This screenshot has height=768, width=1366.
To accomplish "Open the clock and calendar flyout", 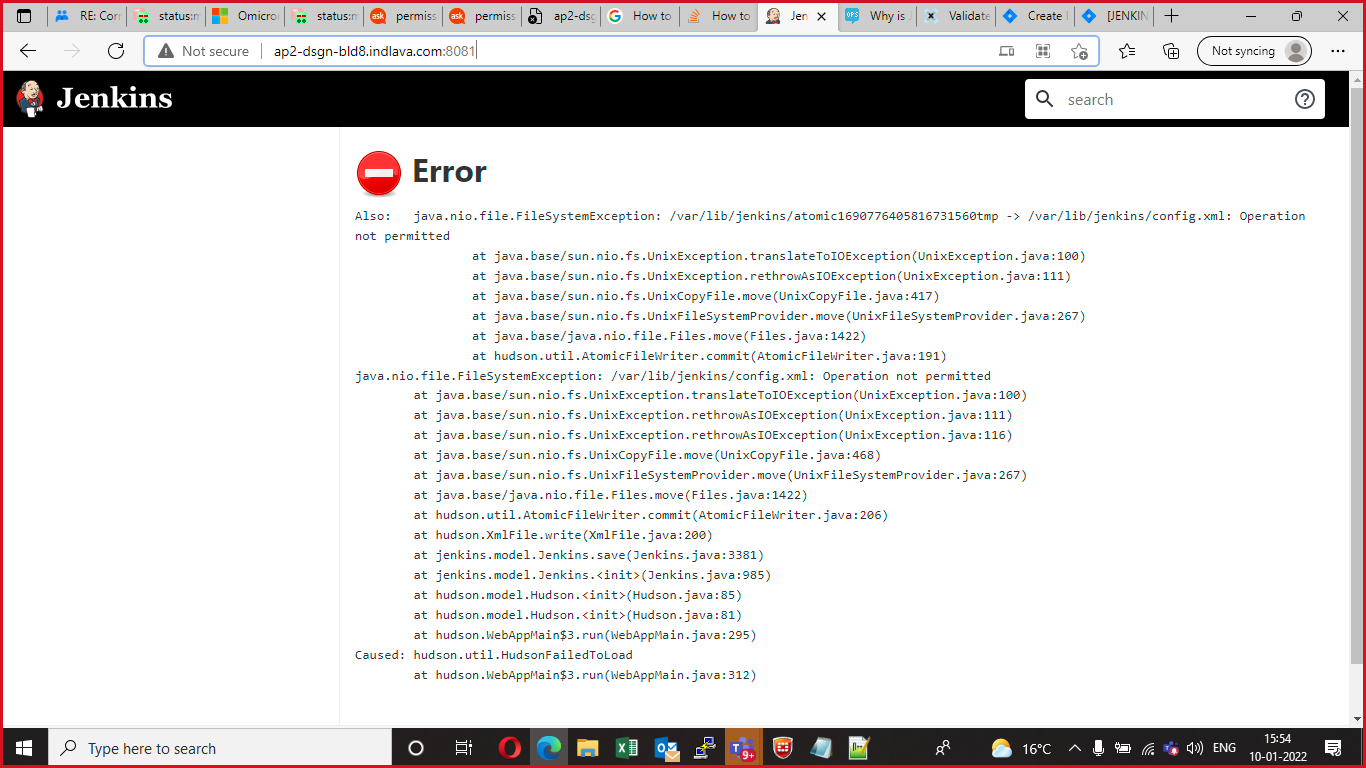I will pyautogui.click(x=1277, y=748).
